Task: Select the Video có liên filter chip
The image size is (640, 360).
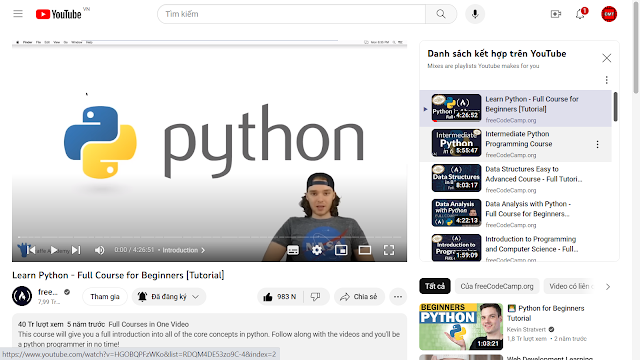Action: pyautogui.click(x=570, y=286)
